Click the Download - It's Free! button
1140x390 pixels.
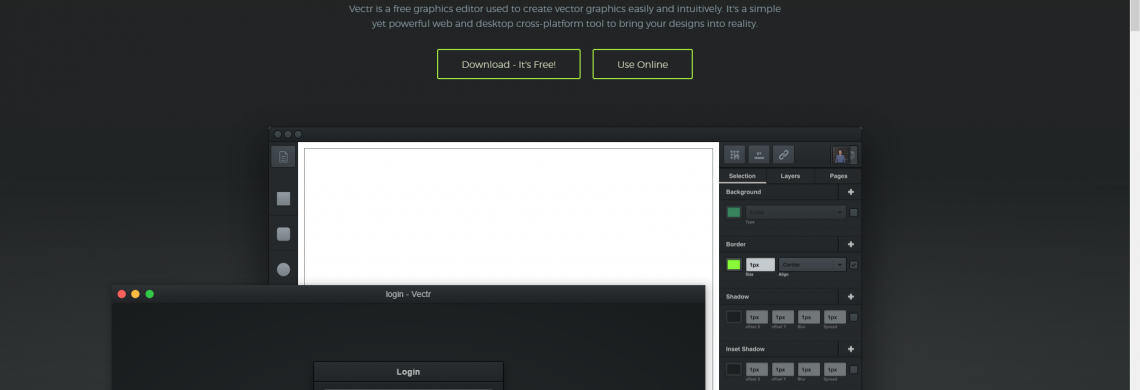509,64
